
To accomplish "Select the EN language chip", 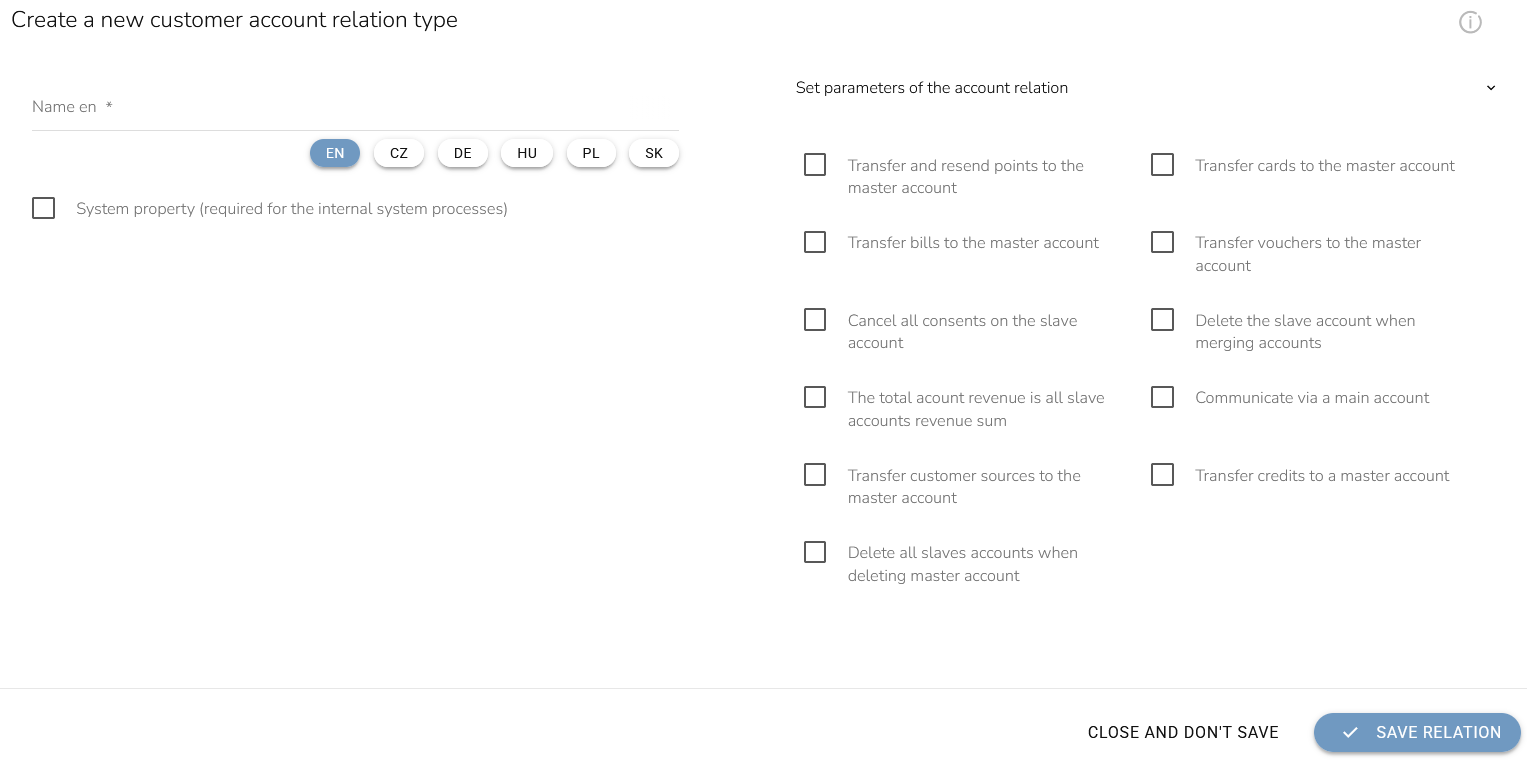I will pos(335,153).
